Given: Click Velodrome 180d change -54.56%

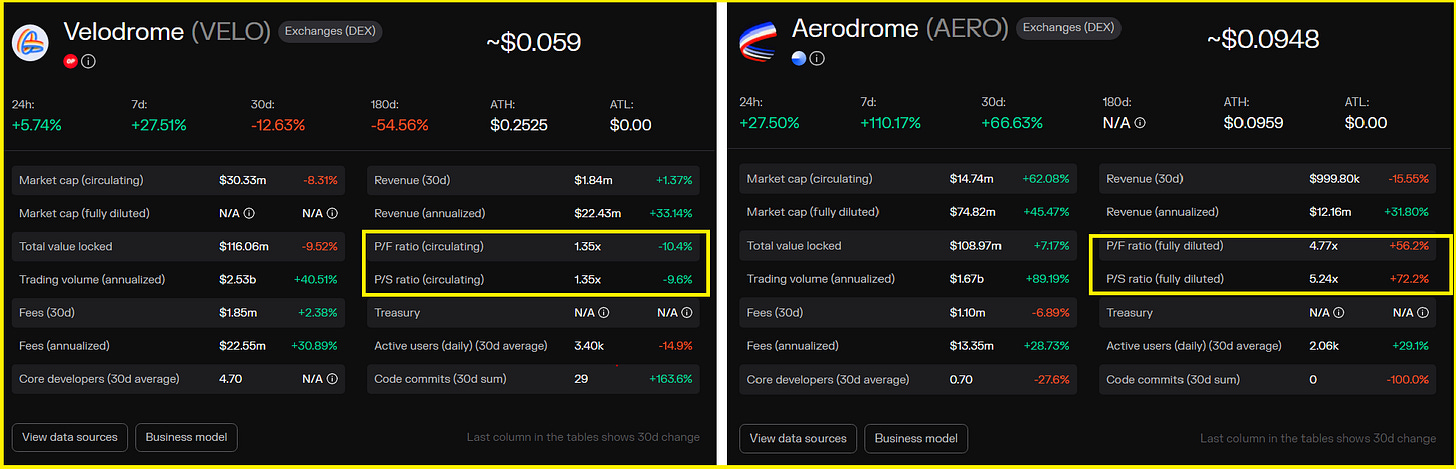Looking at the screenshot, I should 399,125.
